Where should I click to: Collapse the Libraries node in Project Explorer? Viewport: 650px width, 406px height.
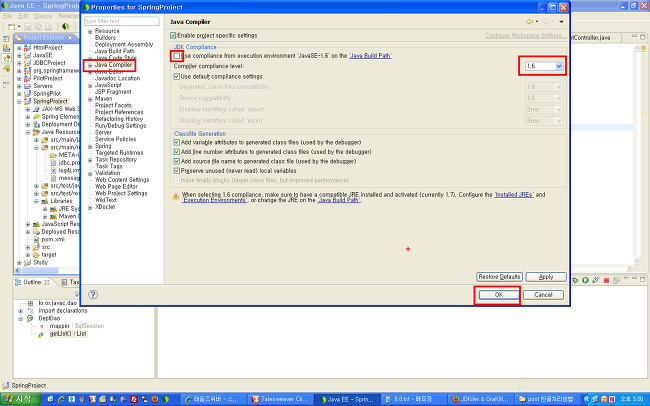coord(36,201)
